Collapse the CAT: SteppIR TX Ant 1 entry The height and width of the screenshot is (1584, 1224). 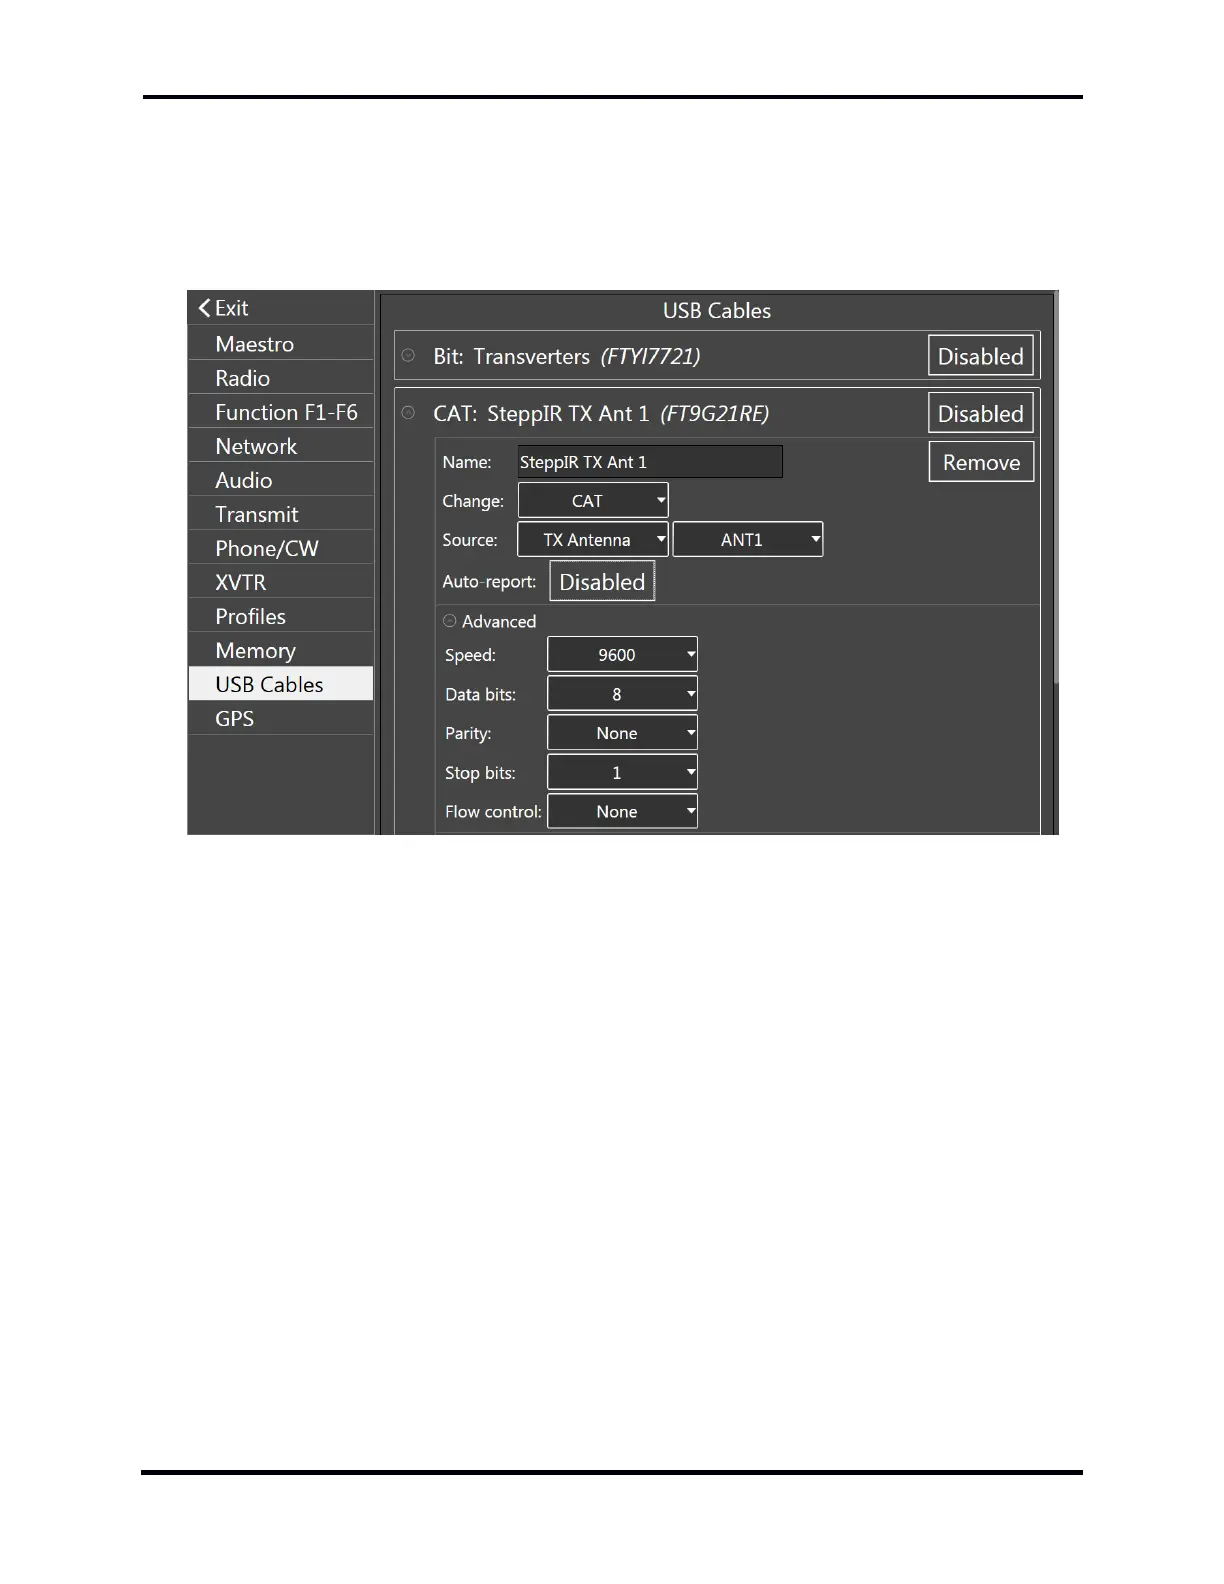click(x=408, y=412)
